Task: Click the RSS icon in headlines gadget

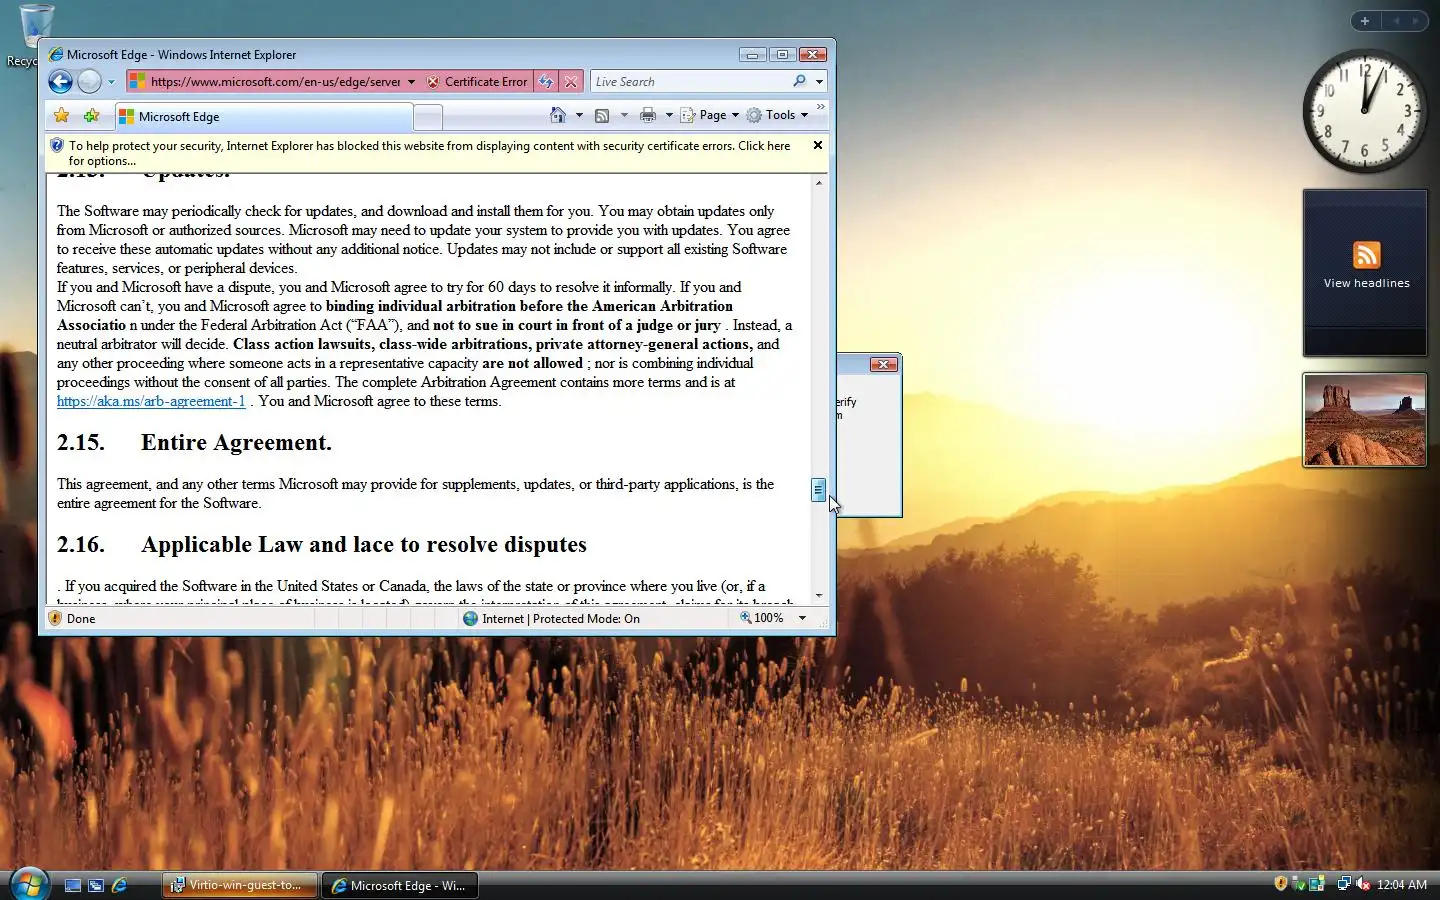Action: 1366,255
